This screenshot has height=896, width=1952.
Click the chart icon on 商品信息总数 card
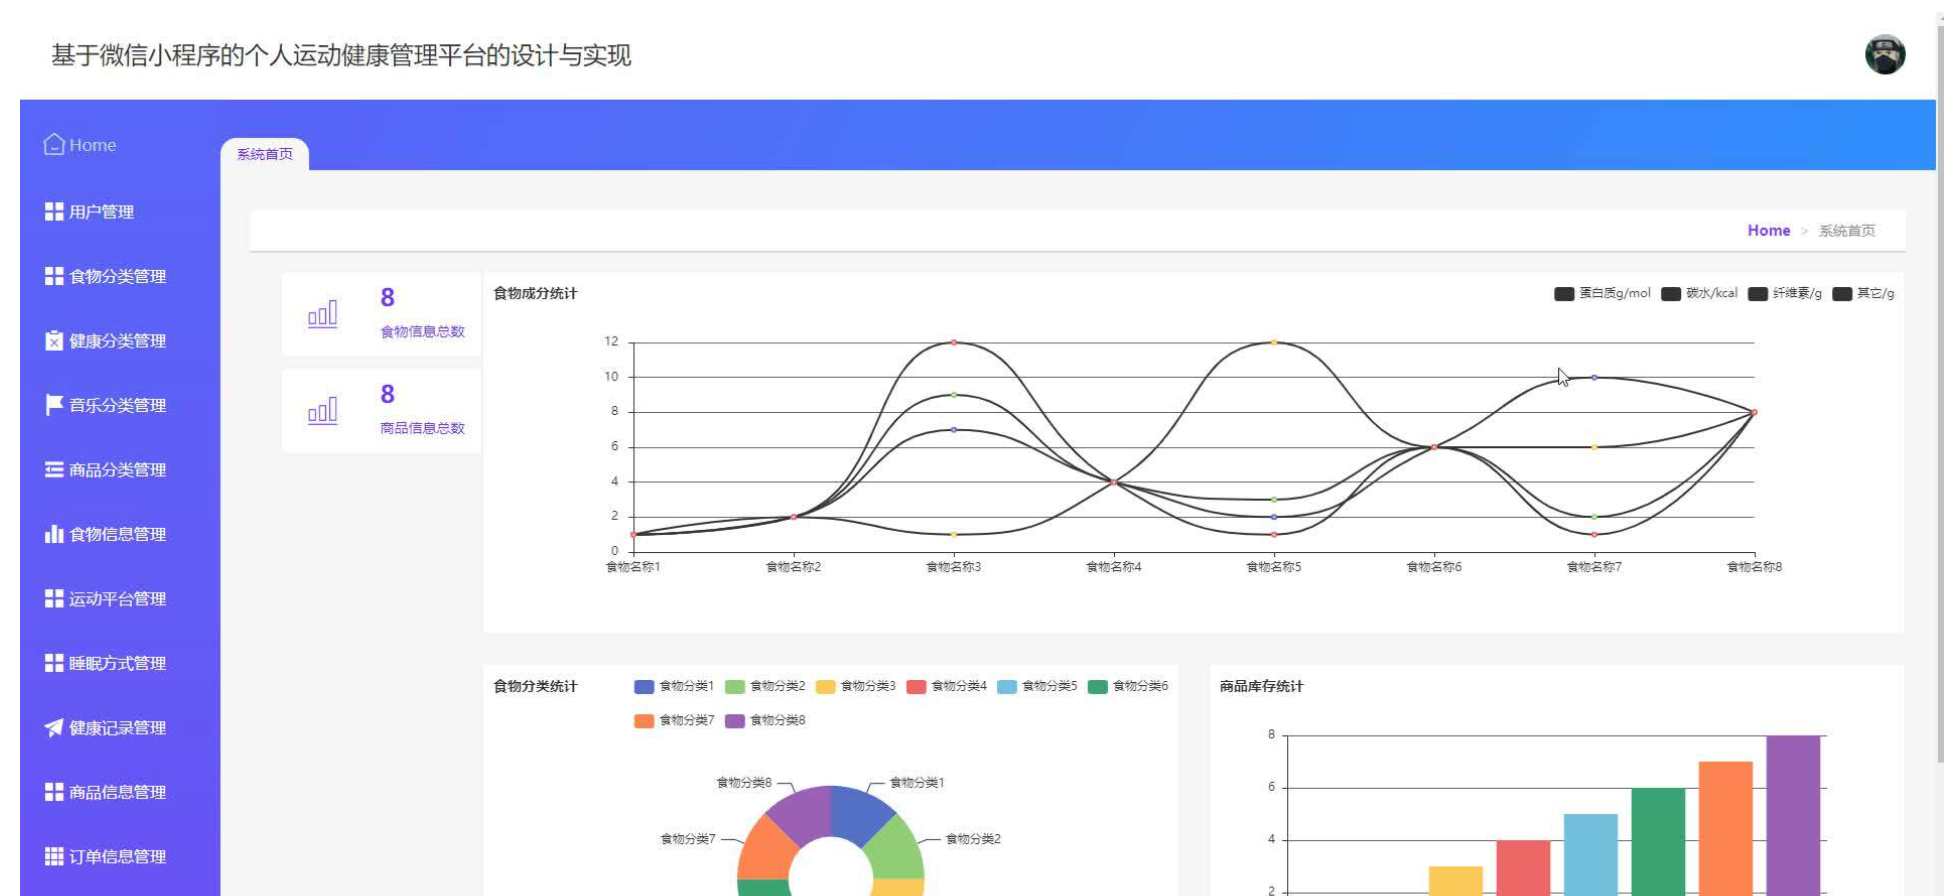pyautogui.click(x=322, y=410)
